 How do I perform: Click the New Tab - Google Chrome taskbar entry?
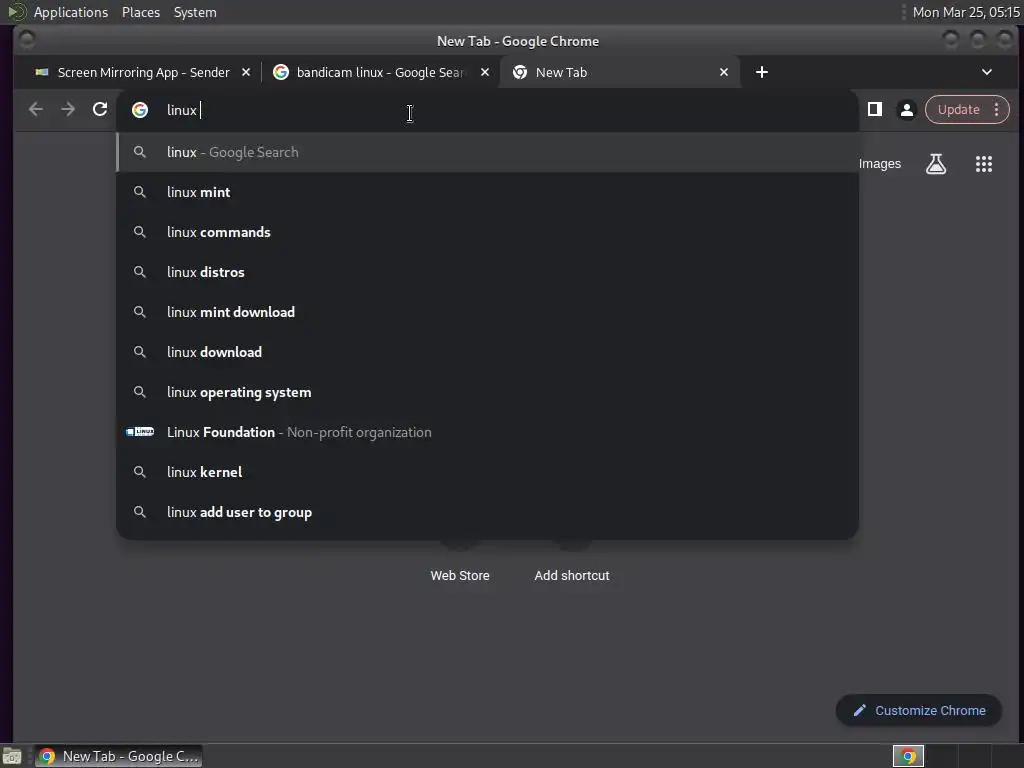point(118,756)
